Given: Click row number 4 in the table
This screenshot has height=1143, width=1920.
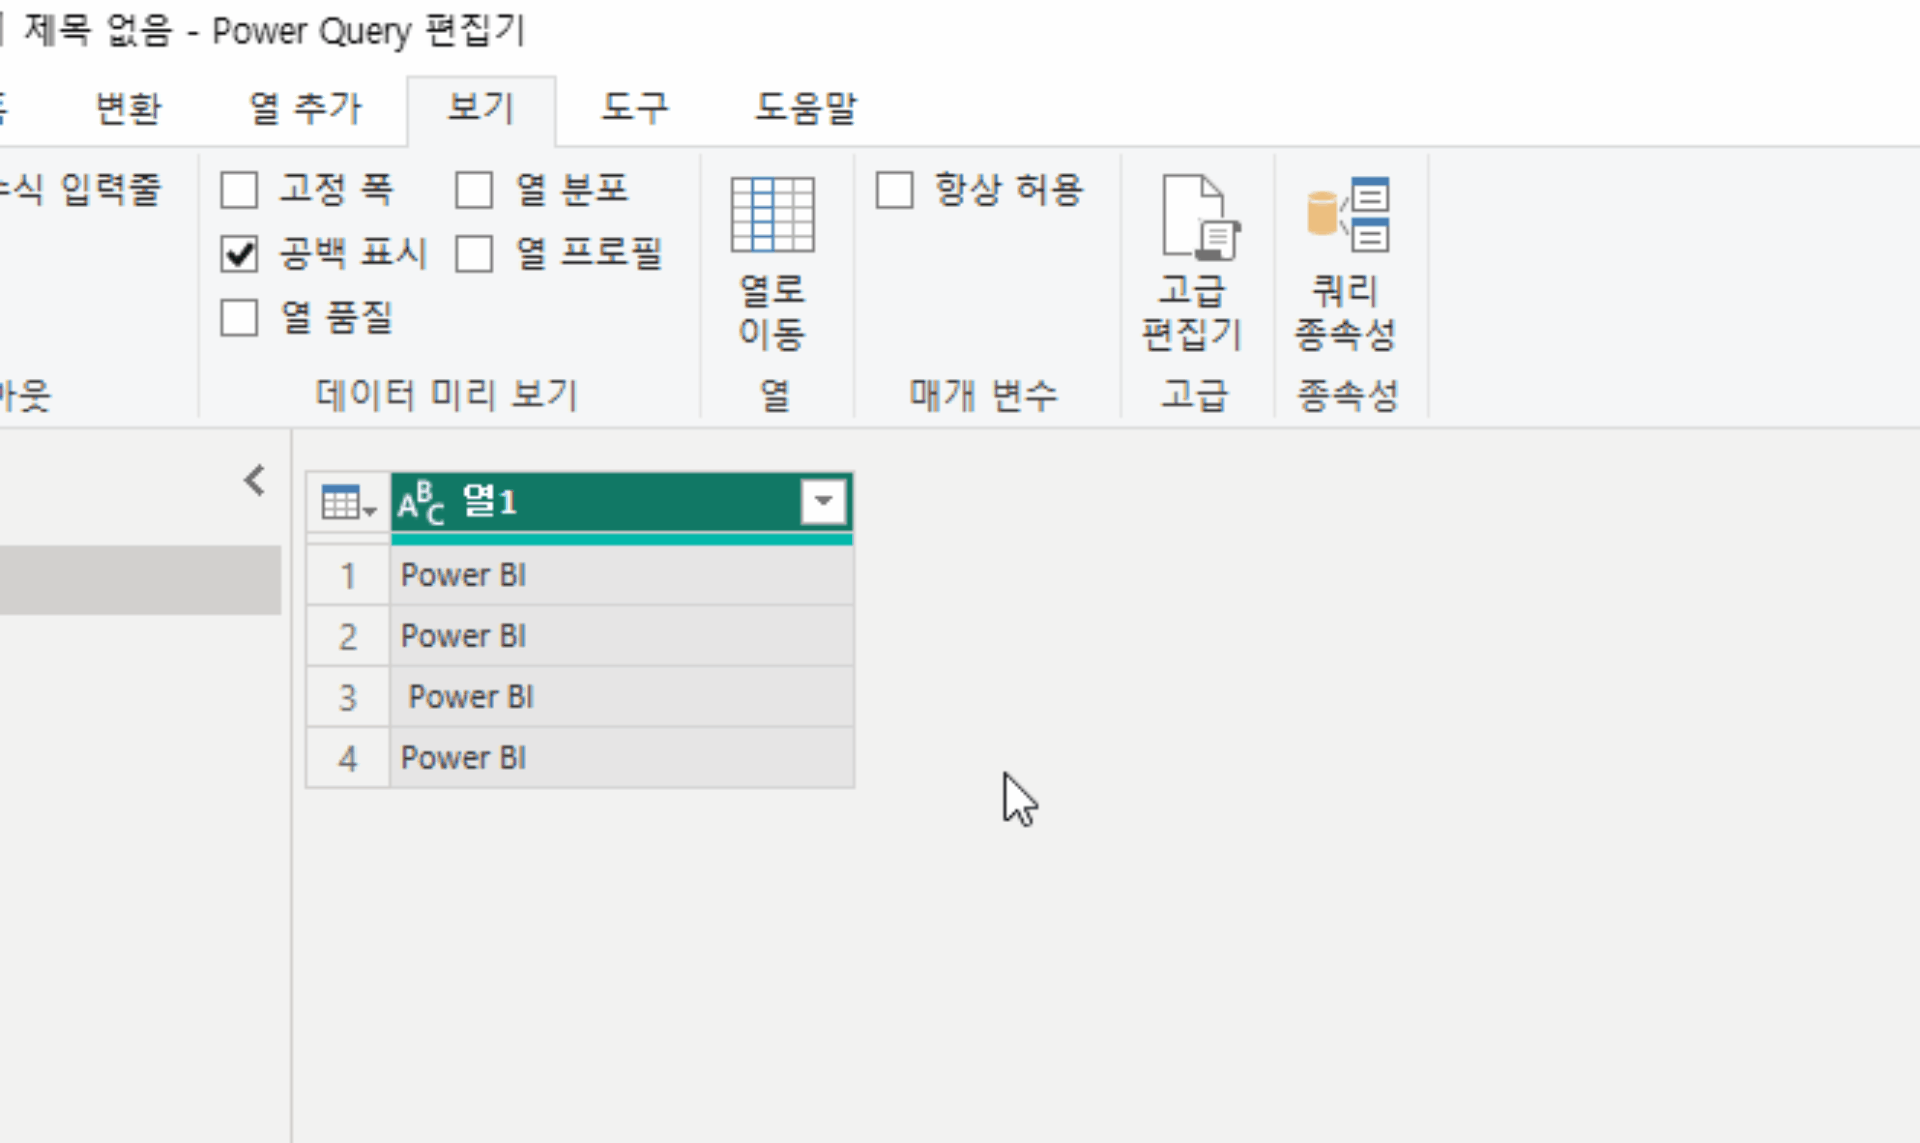Looking at the screenshot, I should 347,758.
